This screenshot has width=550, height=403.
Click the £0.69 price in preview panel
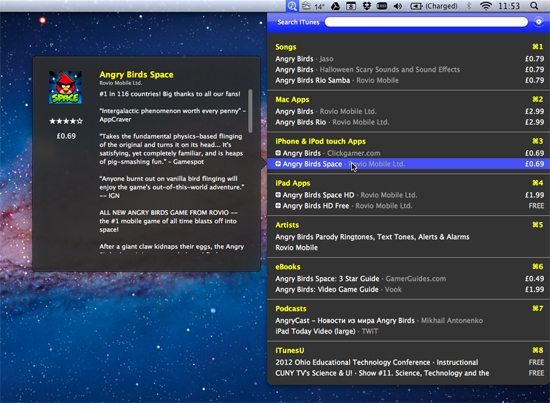point(66,136)
